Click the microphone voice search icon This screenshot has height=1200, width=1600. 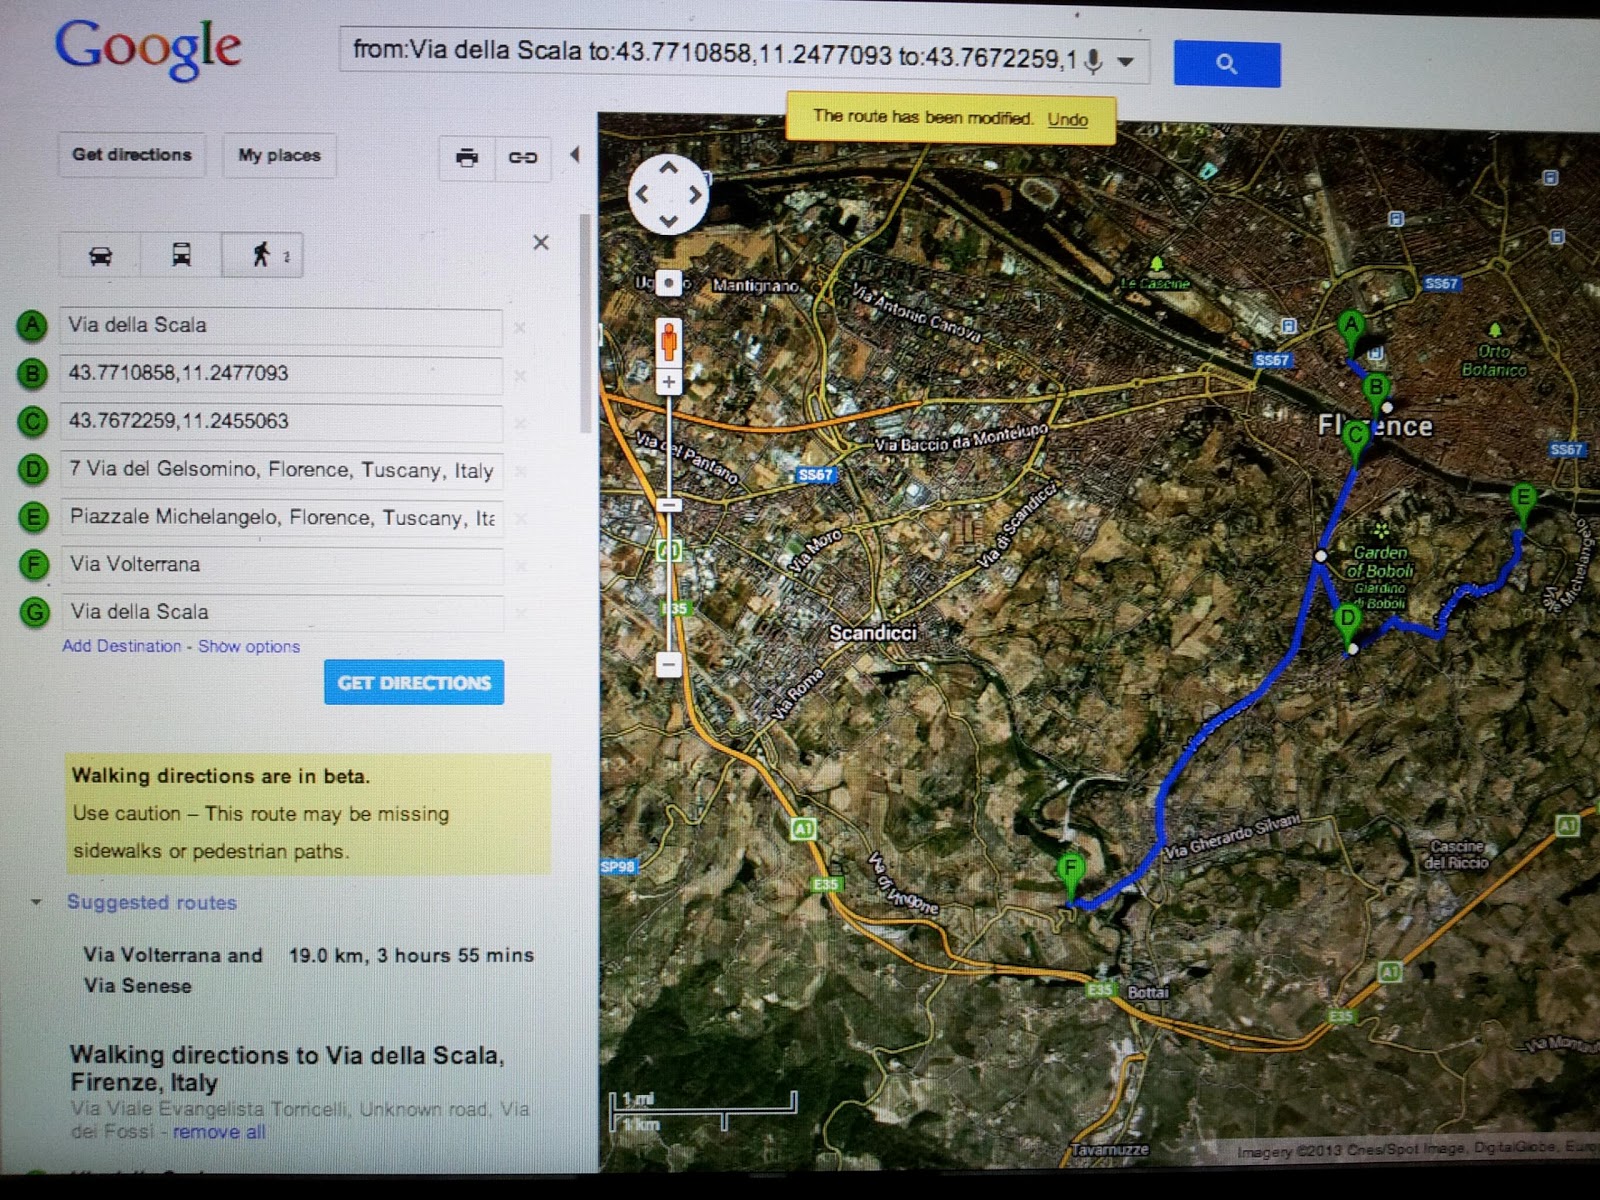(1093, 62)
